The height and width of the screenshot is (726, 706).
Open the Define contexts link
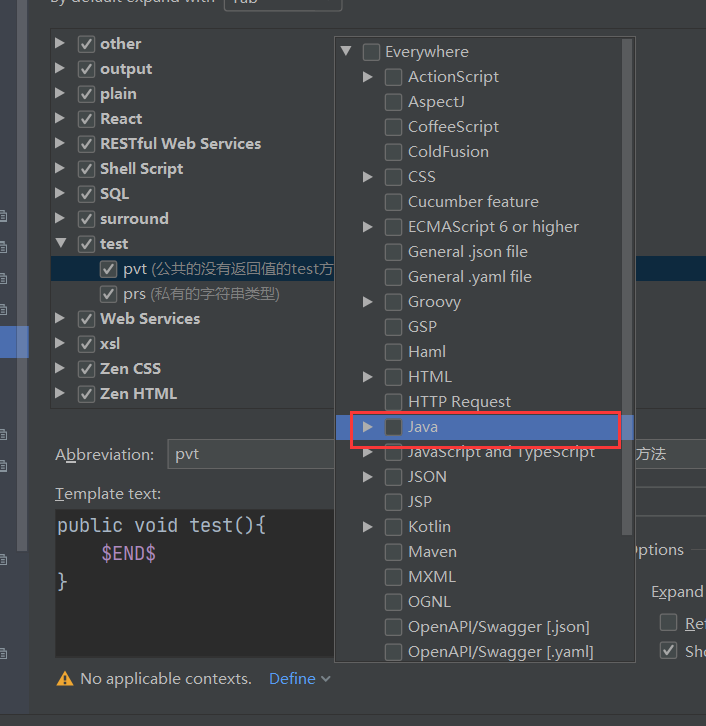point(292,679)
